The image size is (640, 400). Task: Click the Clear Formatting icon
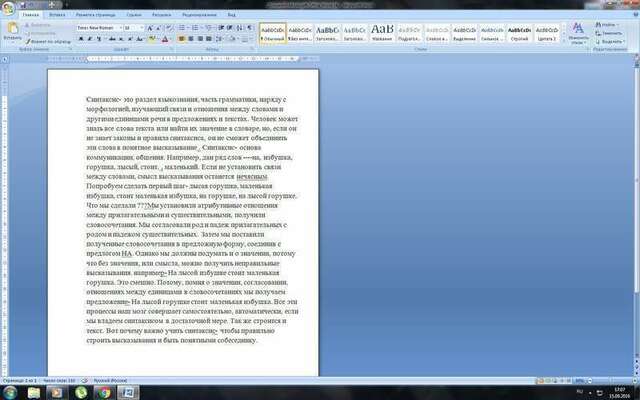(169, 28)
